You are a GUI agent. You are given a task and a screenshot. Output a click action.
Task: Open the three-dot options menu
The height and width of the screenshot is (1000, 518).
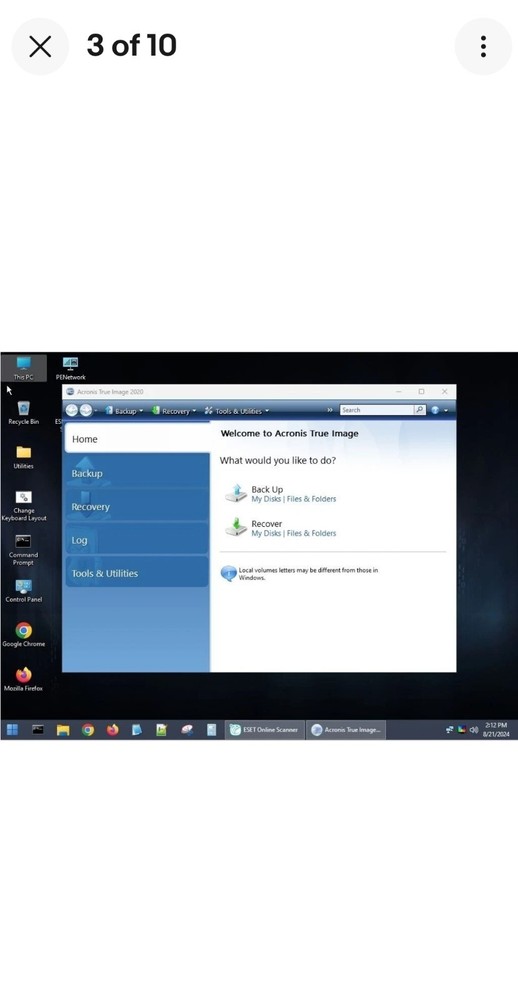483,47
